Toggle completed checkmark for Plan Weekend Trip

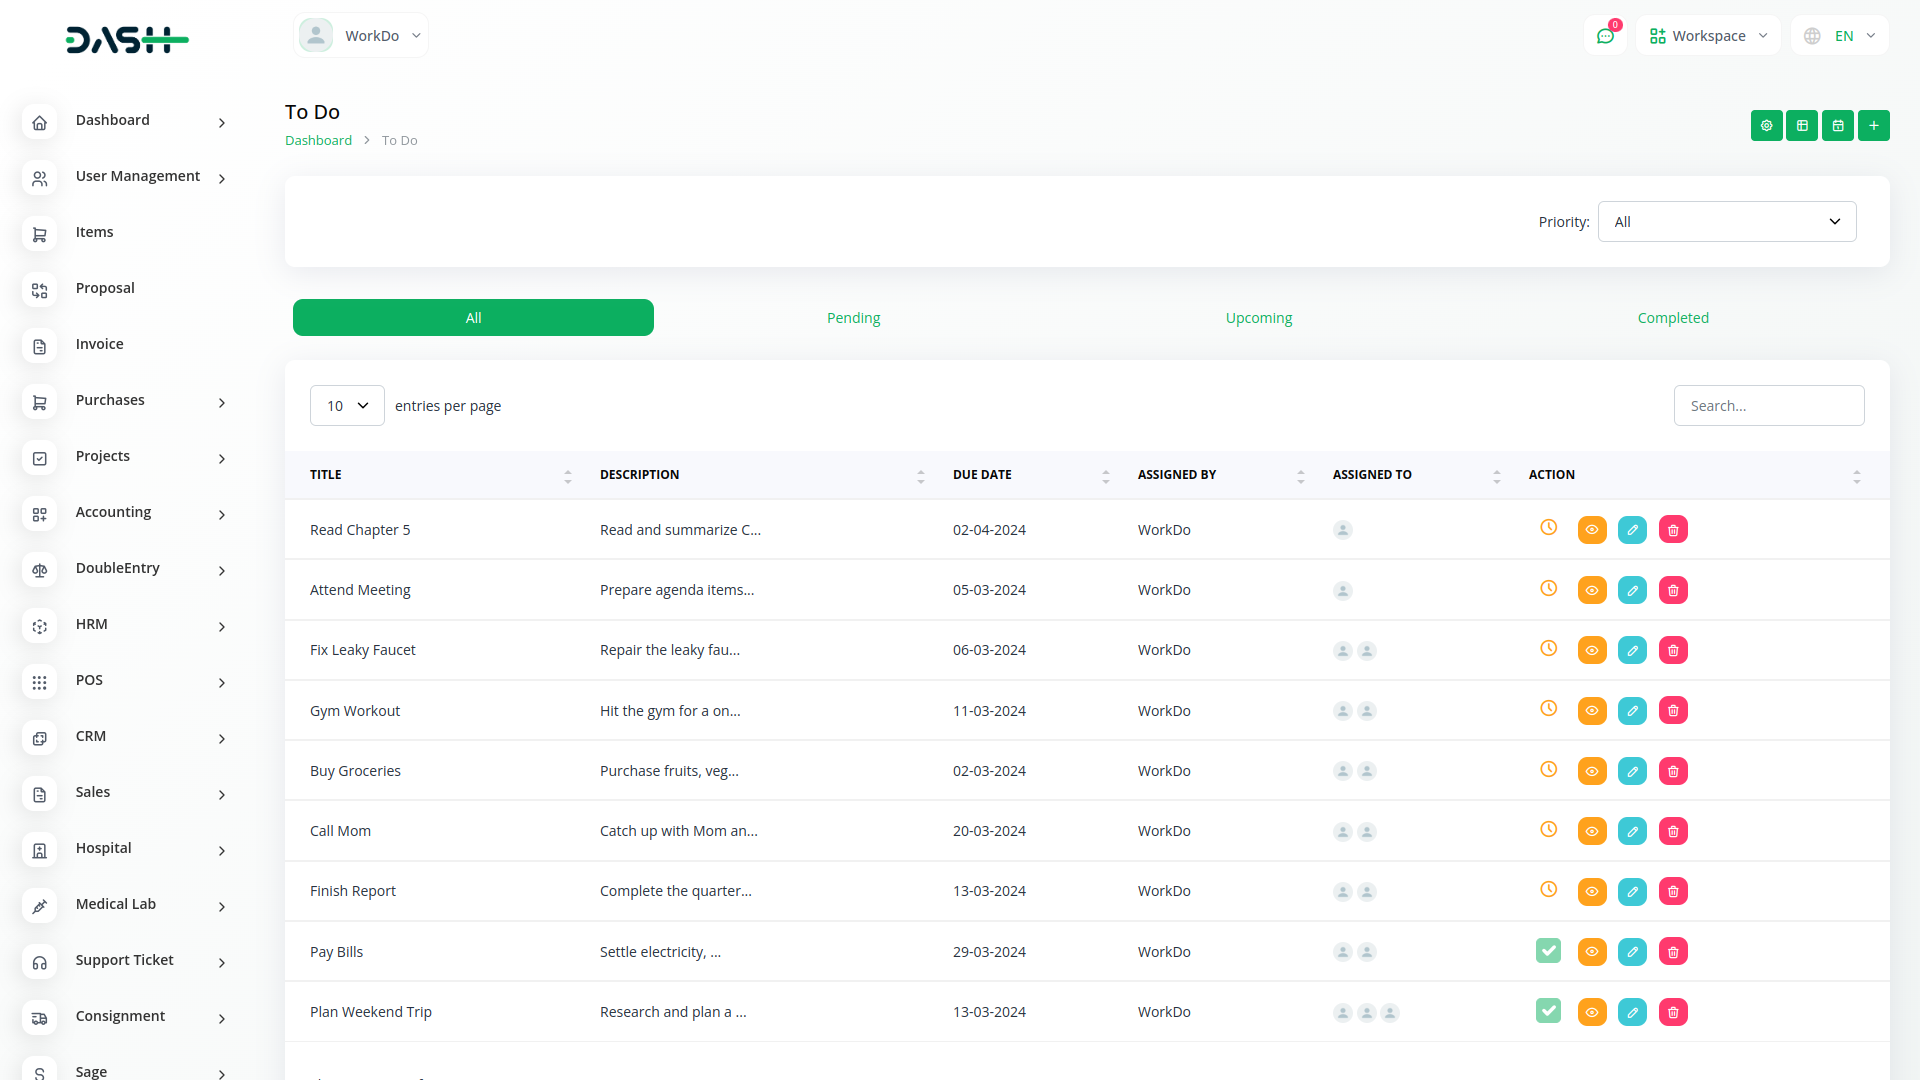point(1548,1011)
